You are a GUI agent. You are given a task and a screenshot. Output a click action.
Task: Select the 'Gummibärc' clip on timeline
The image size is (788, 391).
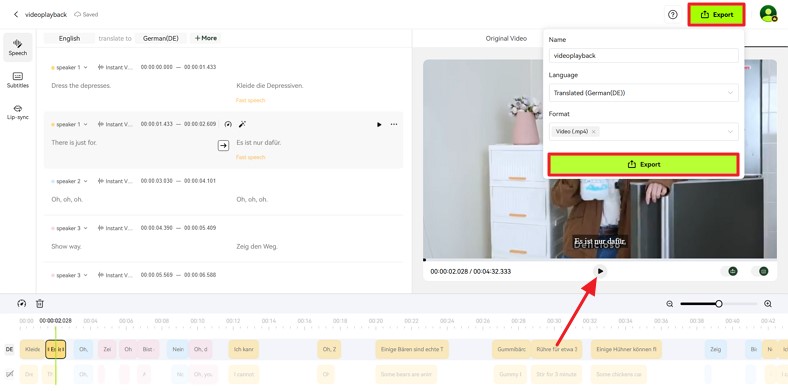click(x=511, y=349)
